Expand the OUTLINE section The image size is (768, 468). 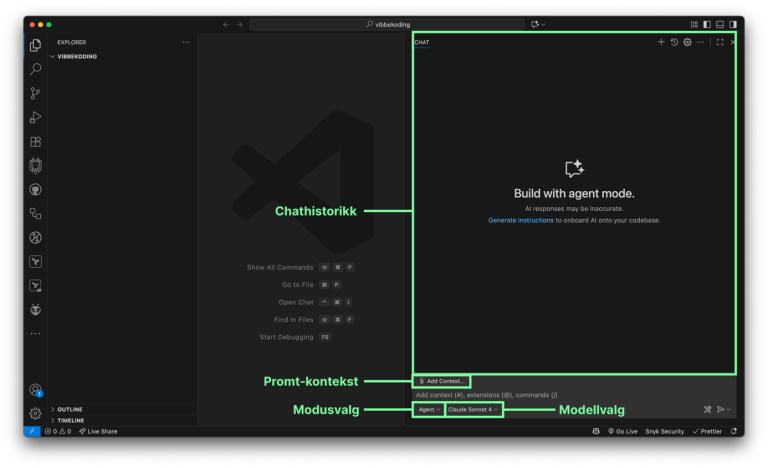coord(70,409)
